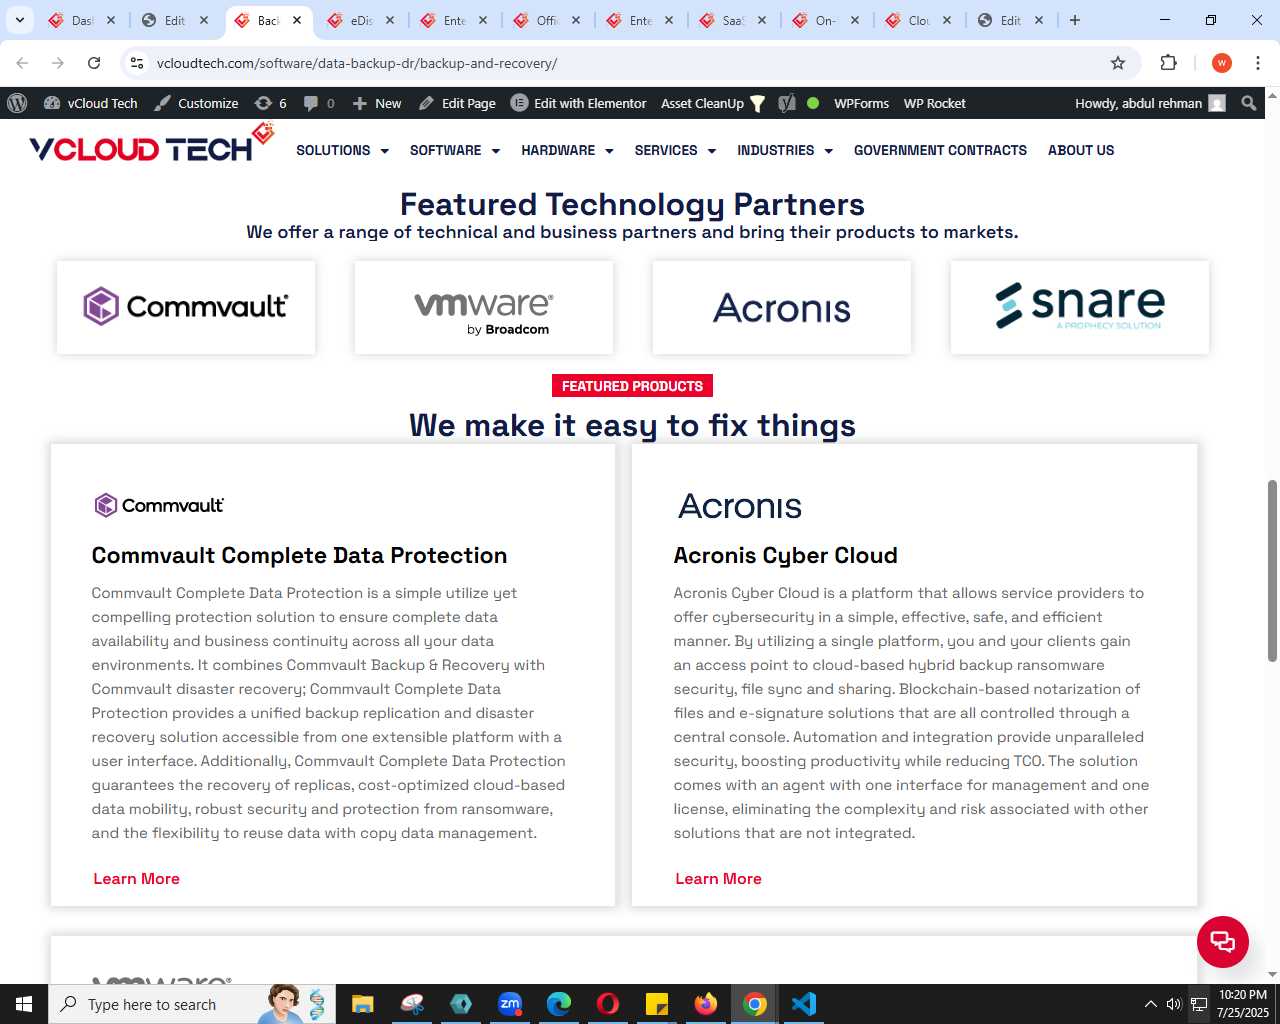Open the Asset CleanUp menu

(x=713, y=103)
